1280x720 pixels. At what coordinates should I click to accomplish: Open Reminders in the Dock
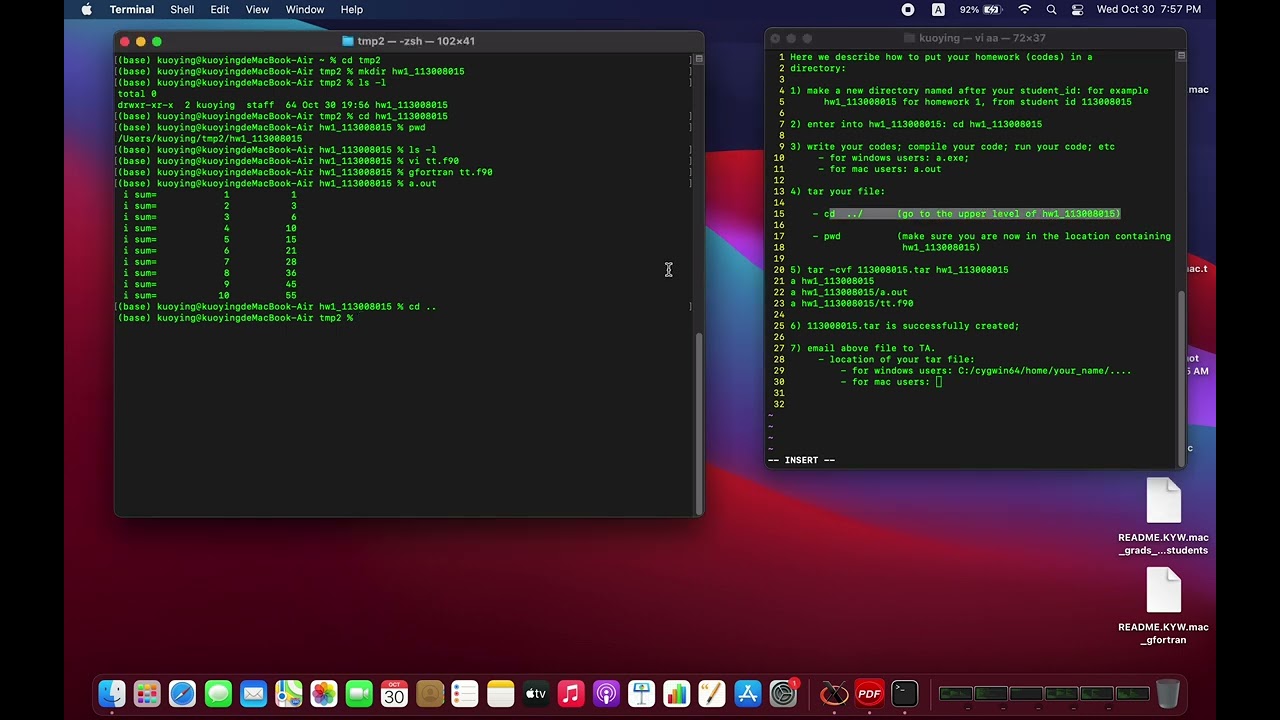coord(465,693)
